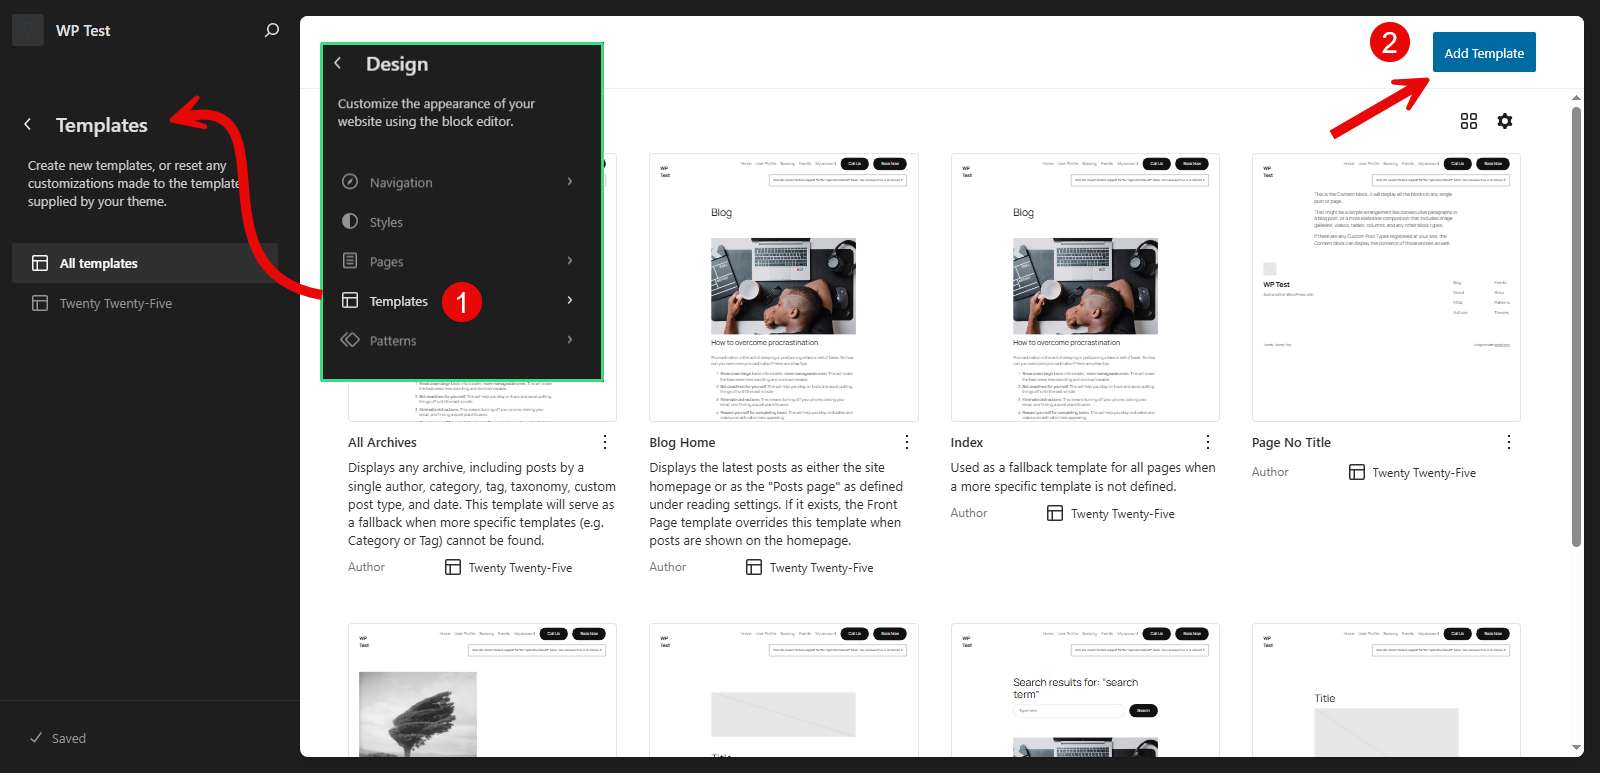The image size is (1600, 773).
Task: Expand Pages chevron in Design panel
Action: pyautogui.click(x=570, y=260)
